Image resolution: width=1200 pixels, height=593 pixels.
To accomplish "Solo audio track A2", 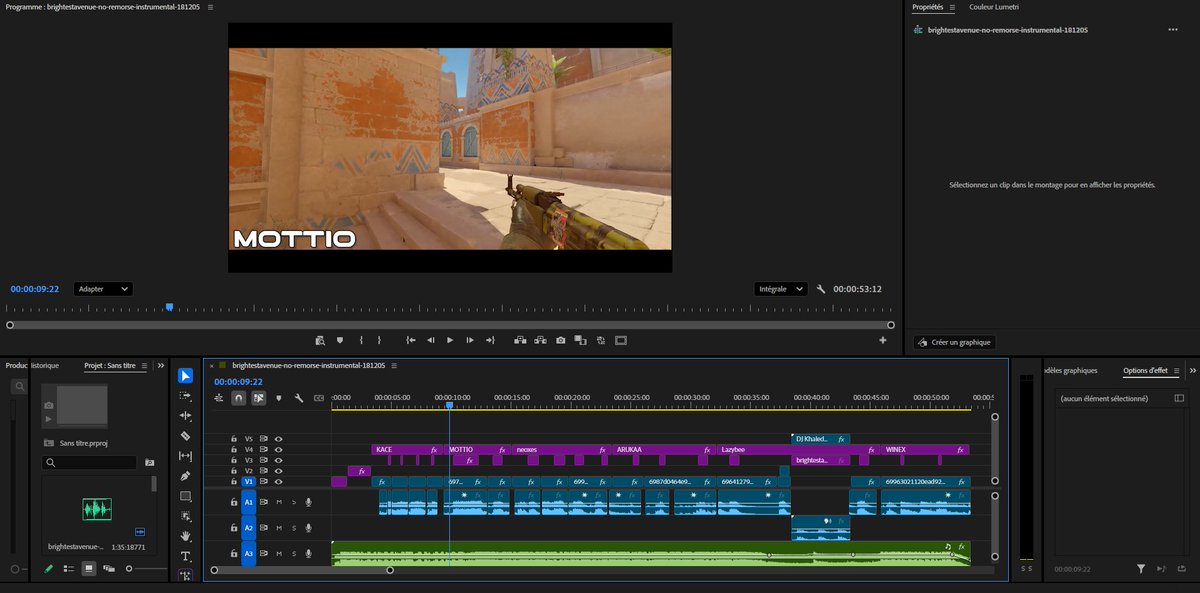I will [294, 528].
